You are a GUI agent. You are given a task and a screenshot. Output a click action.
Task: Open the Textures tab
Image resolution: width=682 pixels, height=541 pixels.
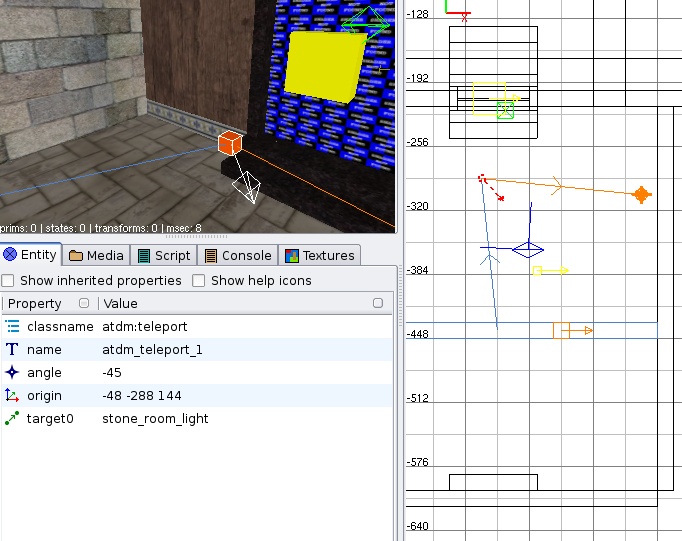[320, 255]
